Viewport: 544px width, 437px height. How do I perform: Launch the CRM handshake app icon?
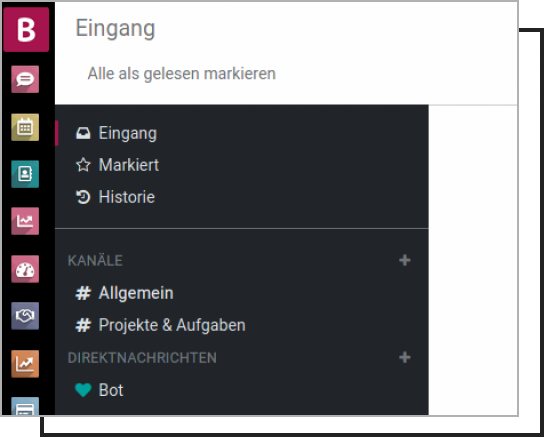(x=25, y=316)
